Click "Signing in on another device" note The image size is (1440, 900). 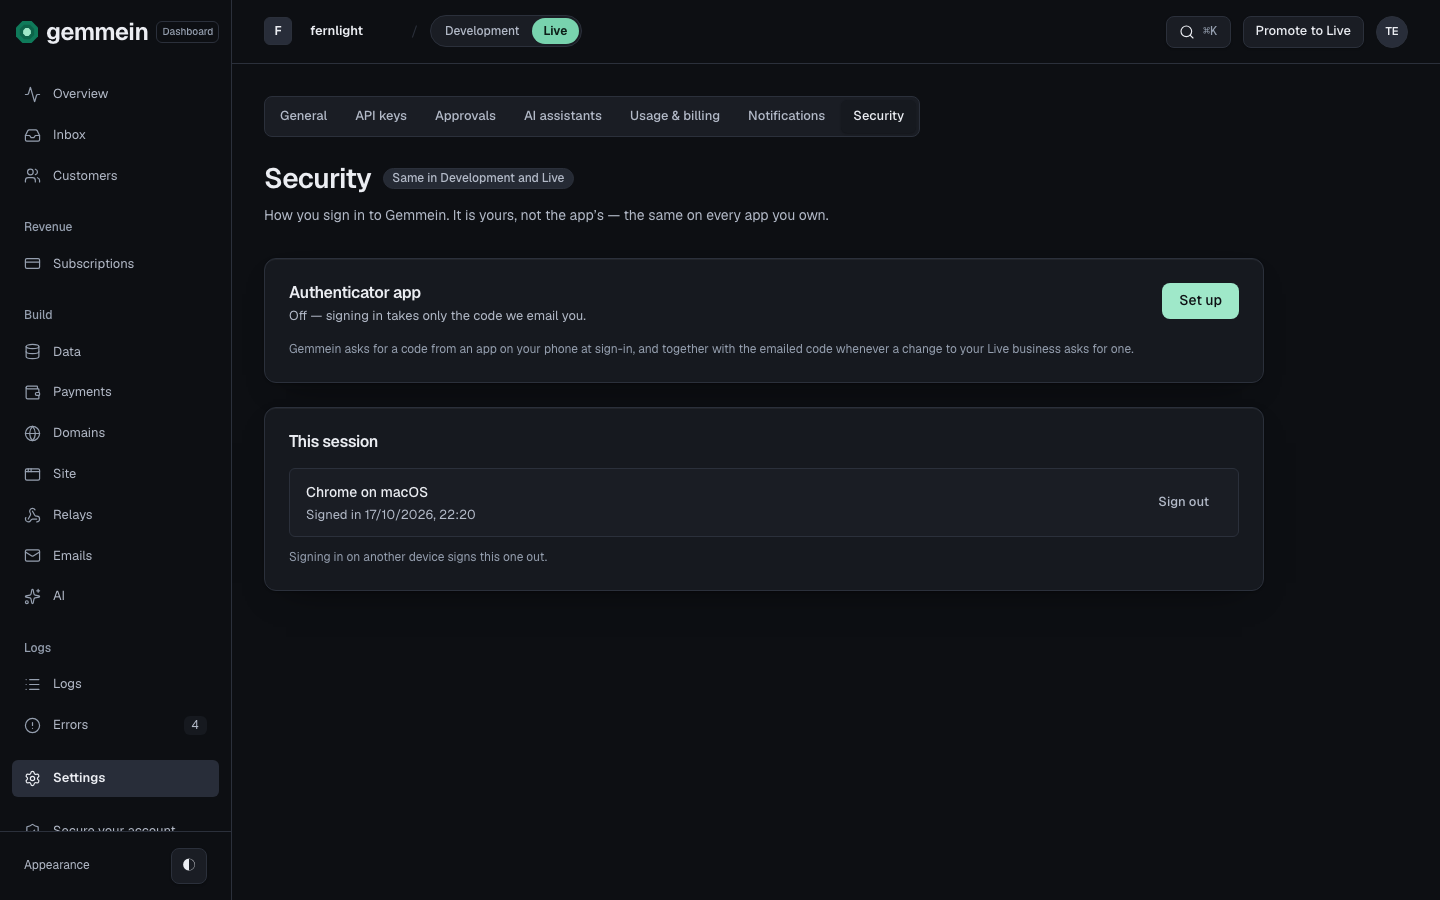418,557
